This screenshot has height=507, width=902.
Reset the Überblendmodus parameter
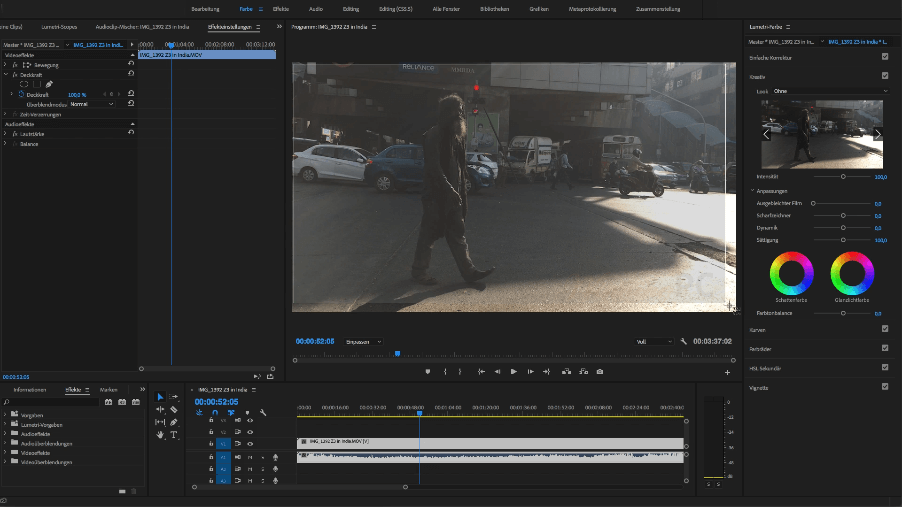click(x=131, y=104)
